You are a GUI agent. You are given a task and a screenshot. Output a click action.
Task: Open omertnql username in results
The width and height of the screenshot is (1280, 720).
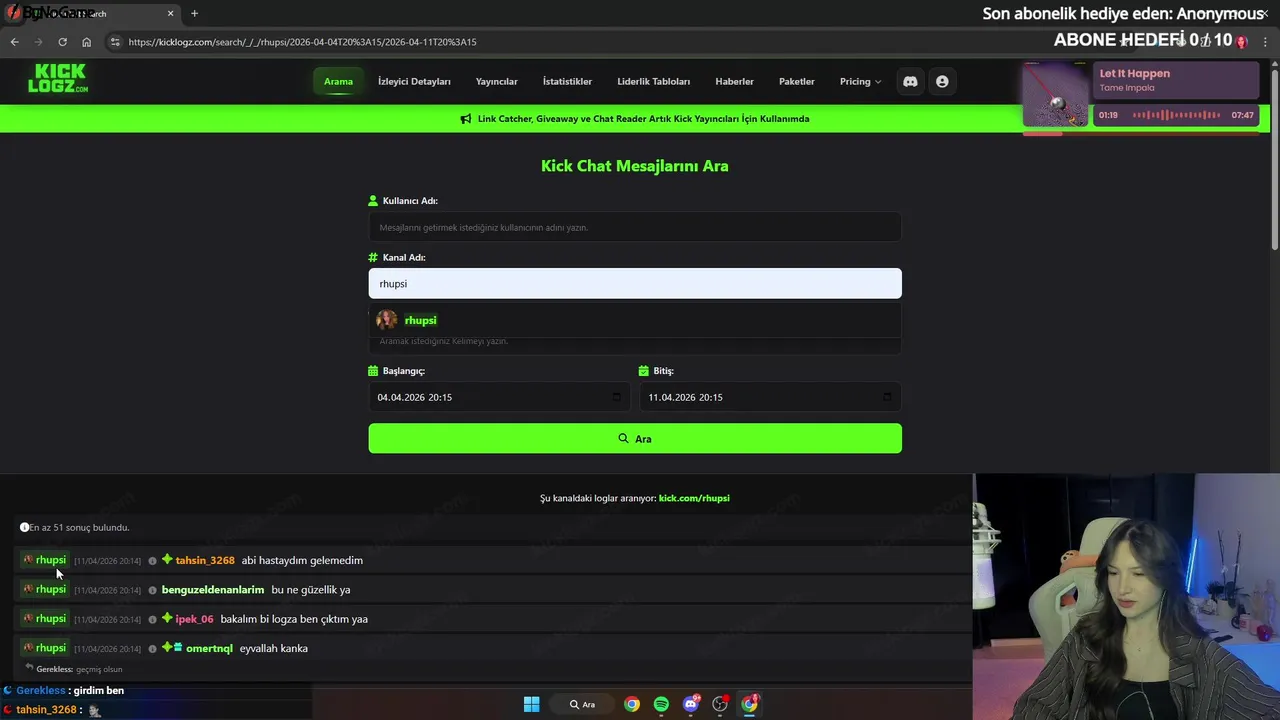click(x=209, y=648)
